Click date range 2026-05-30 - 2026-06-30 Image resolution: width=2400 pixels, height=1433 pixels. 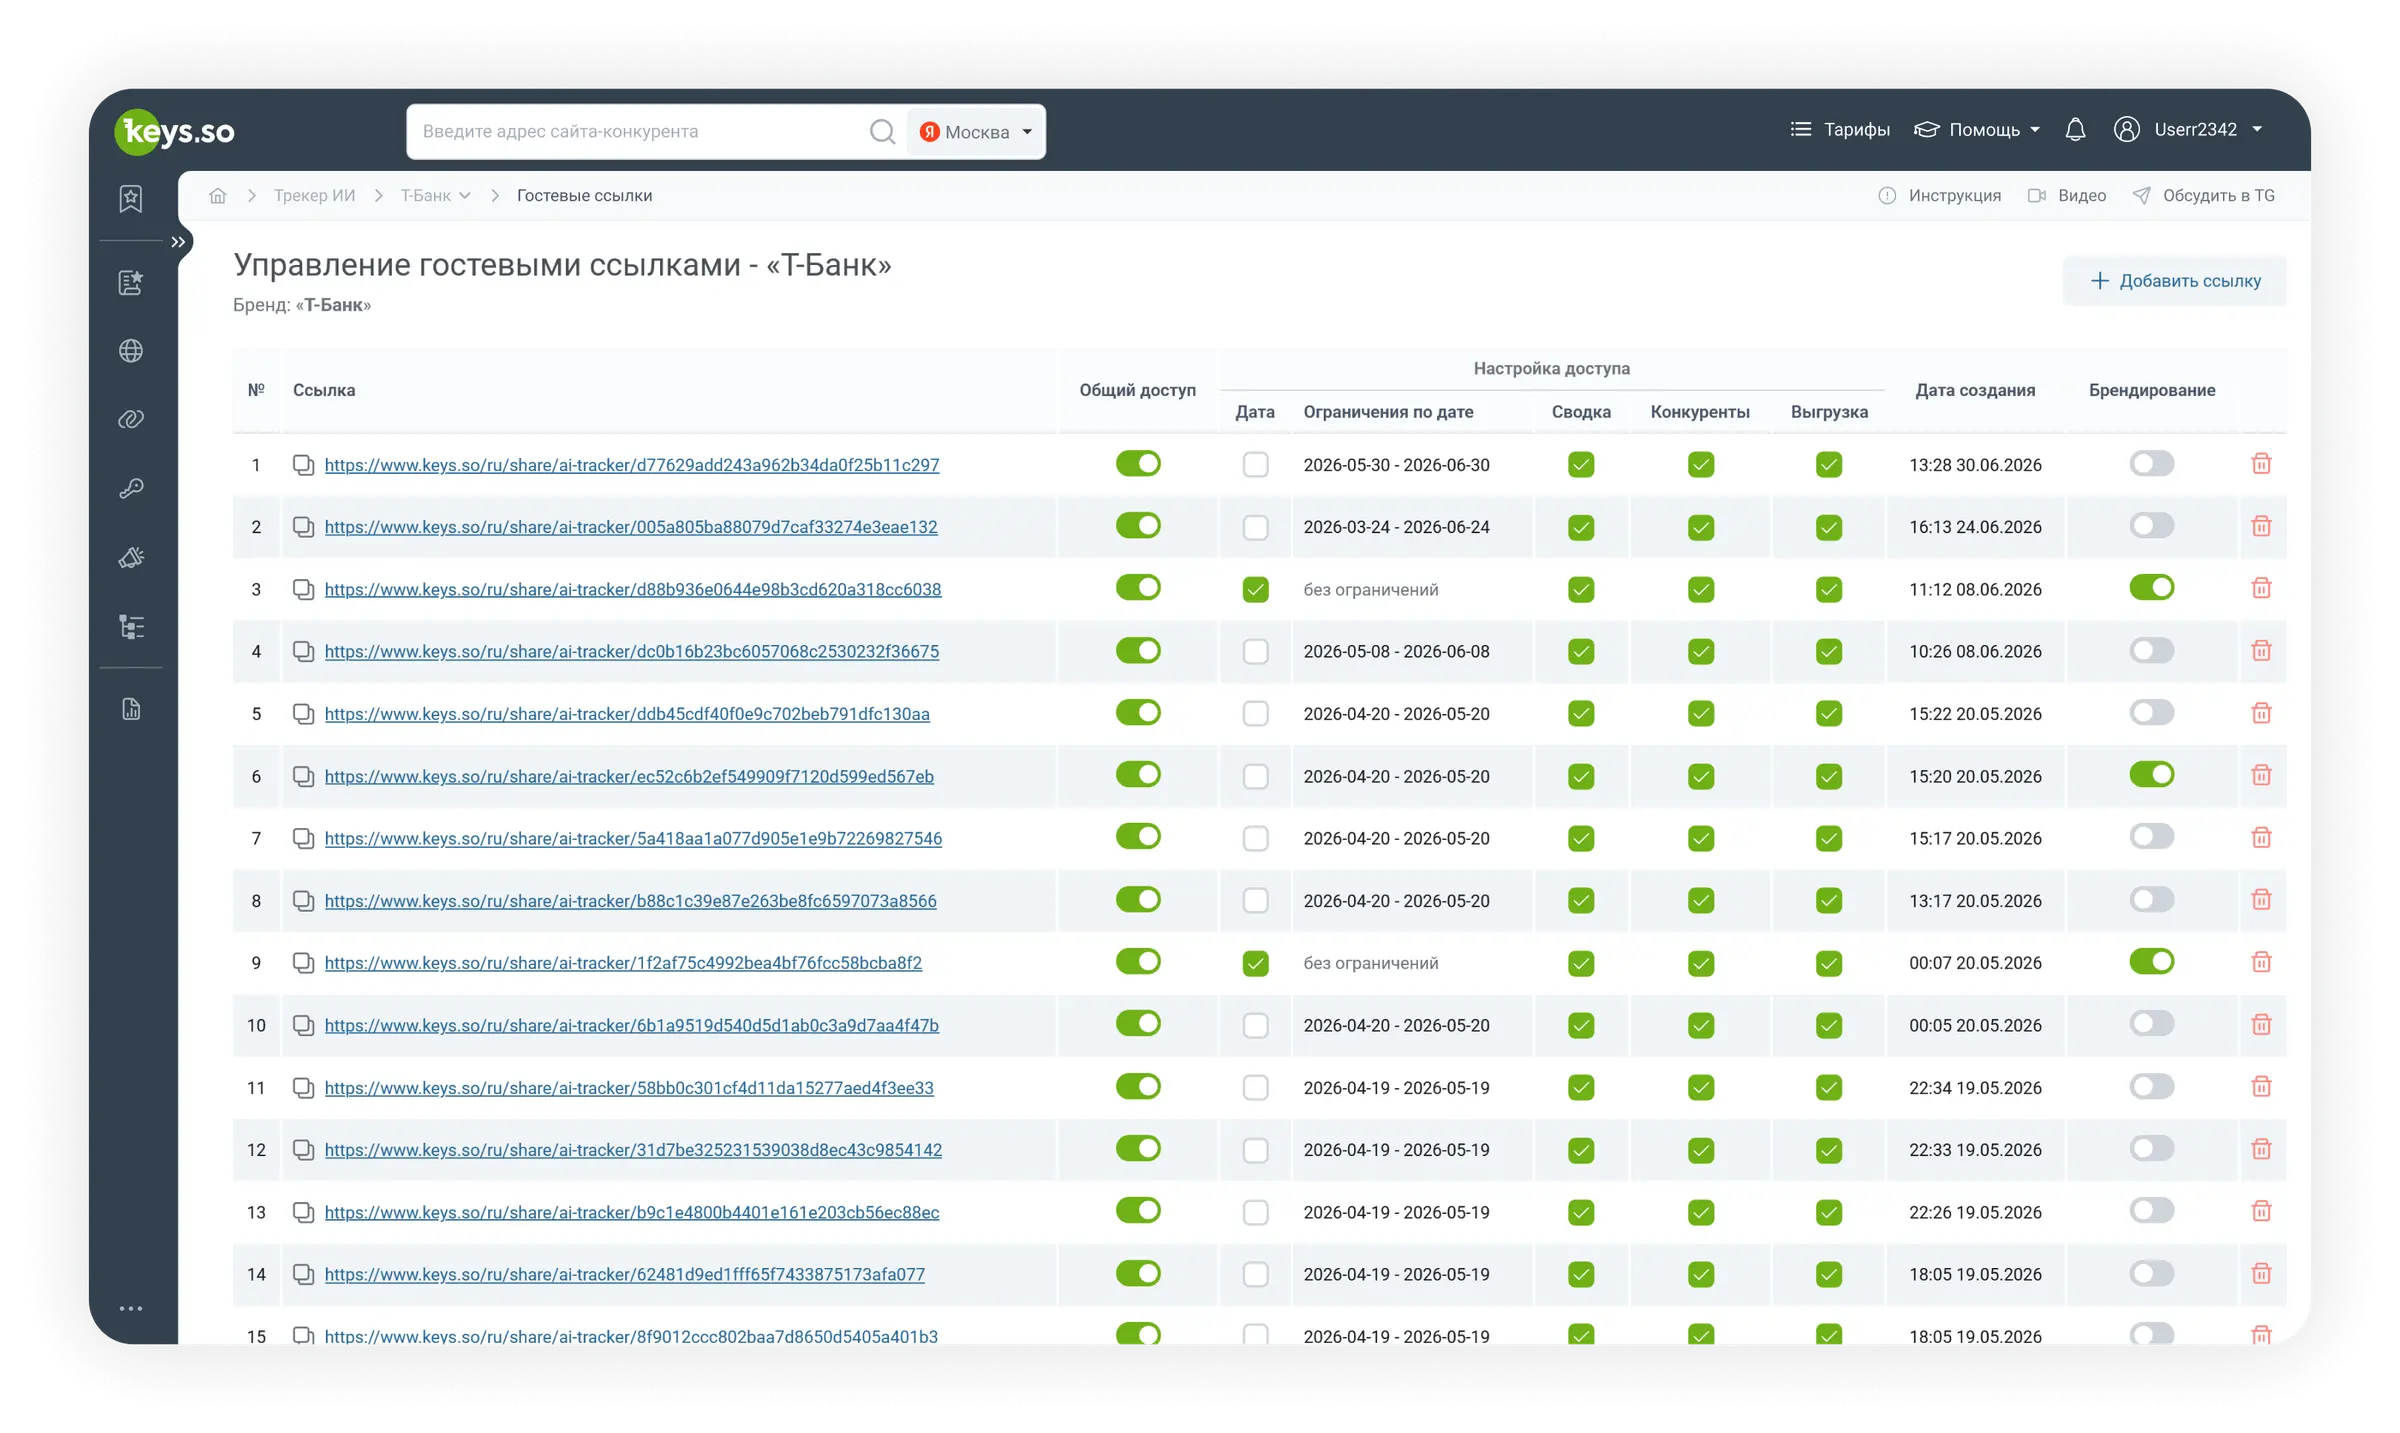(1396, 465)
